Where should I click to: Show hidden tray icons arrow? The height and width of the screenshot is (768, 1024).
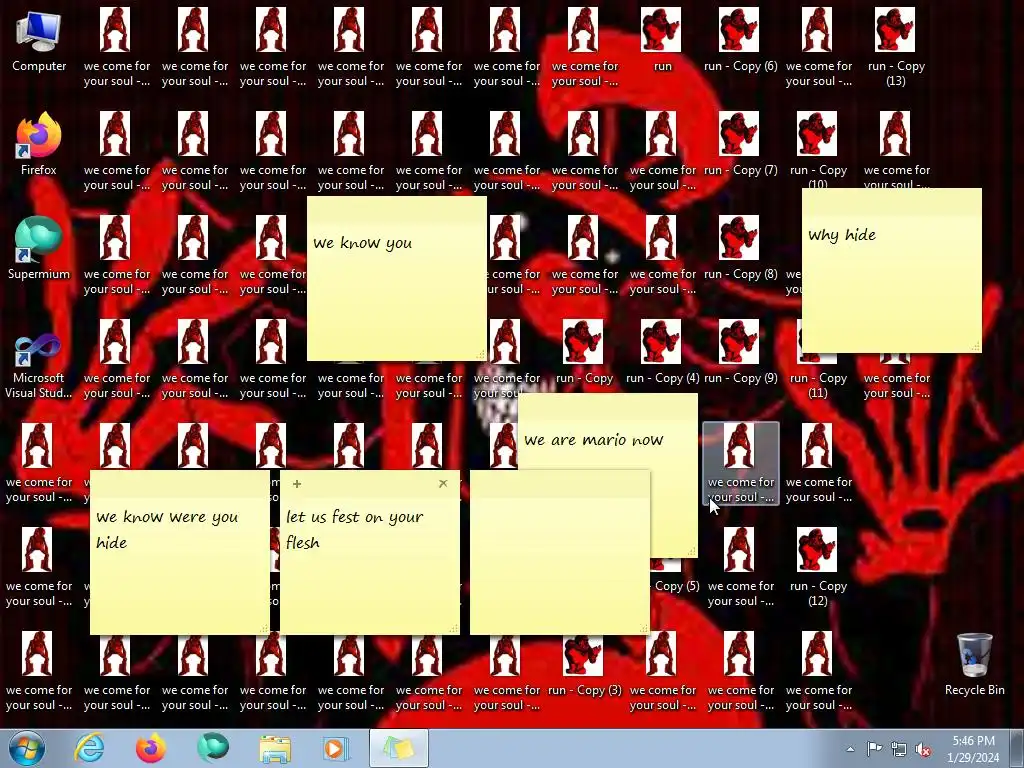click(850, 749)
